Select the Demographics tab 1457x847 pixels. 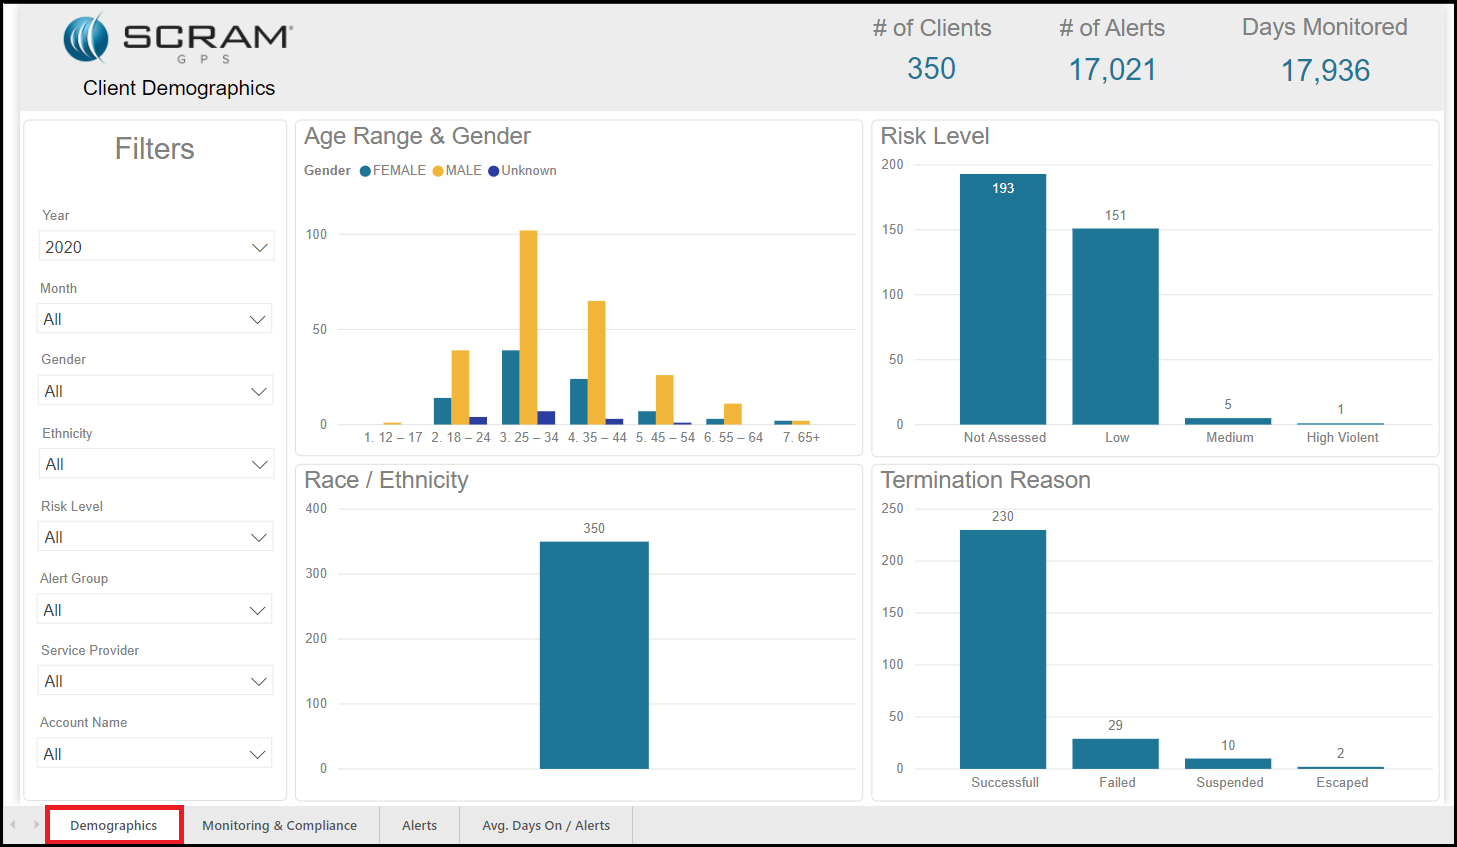(114, 825)
